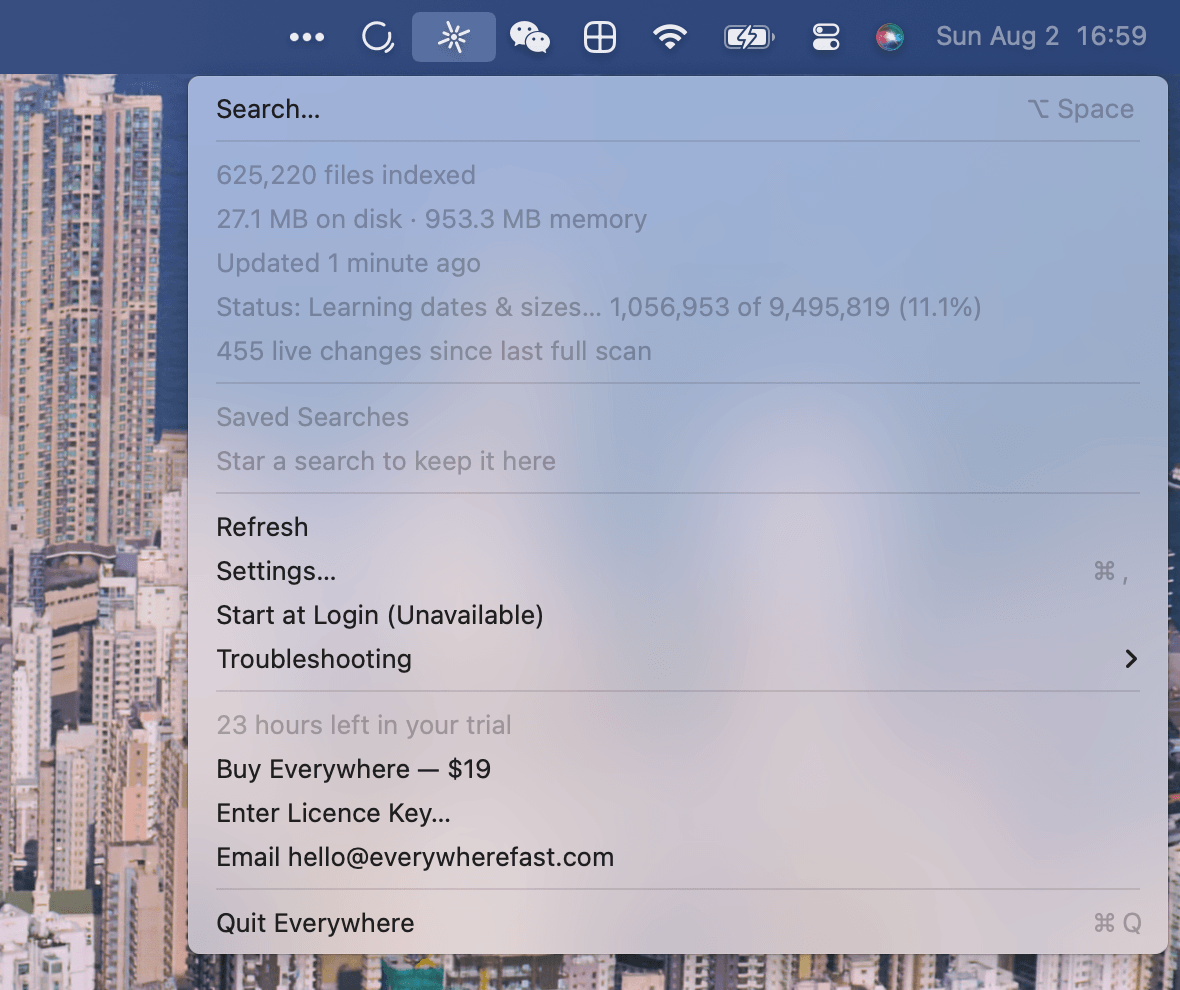Select Refresh in the menu

[x=677, y=527]
